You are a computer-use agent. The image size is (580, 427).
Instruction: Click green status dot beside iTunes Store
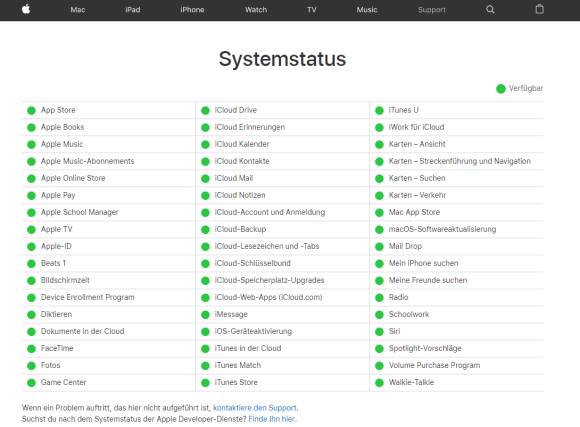(205, 383)
